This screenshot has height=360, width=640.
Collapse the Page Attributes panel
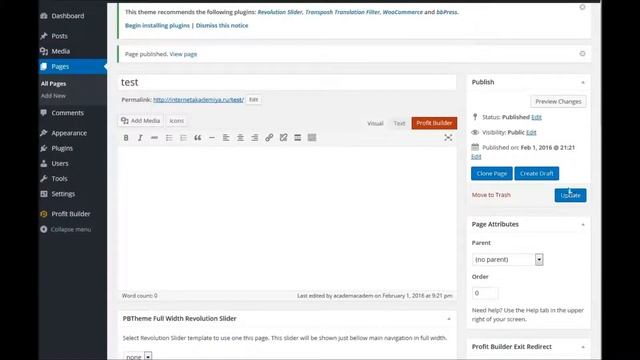pos(583,224)
